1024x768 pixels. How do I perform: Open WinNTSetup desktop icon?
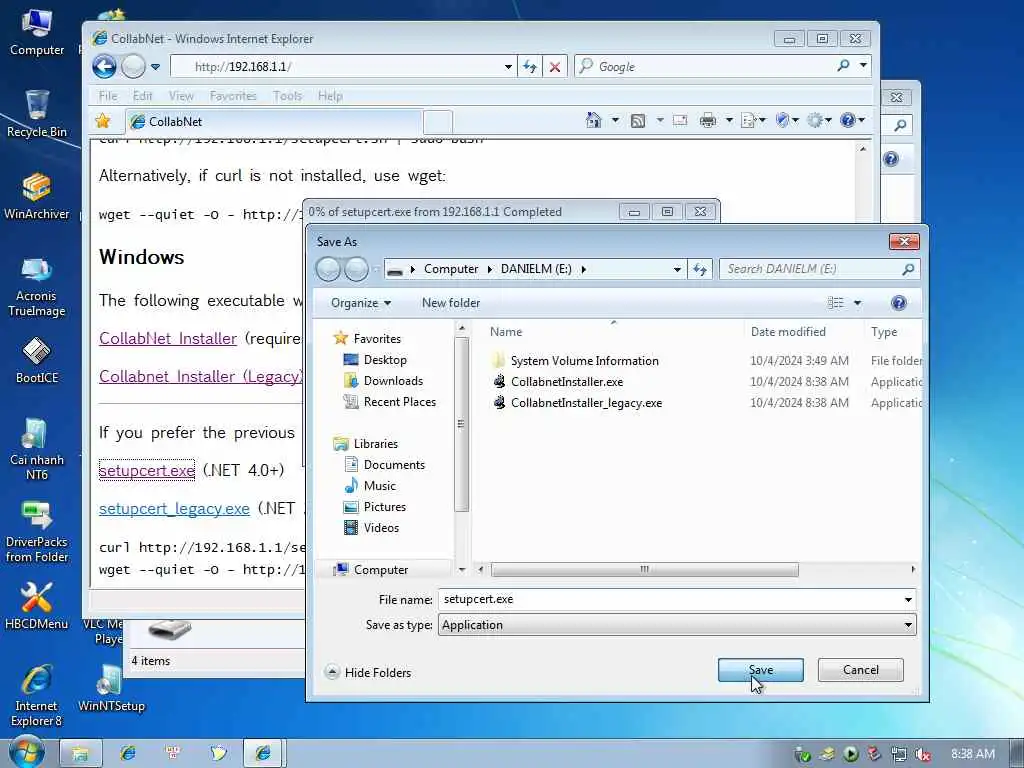click(111, 689)
